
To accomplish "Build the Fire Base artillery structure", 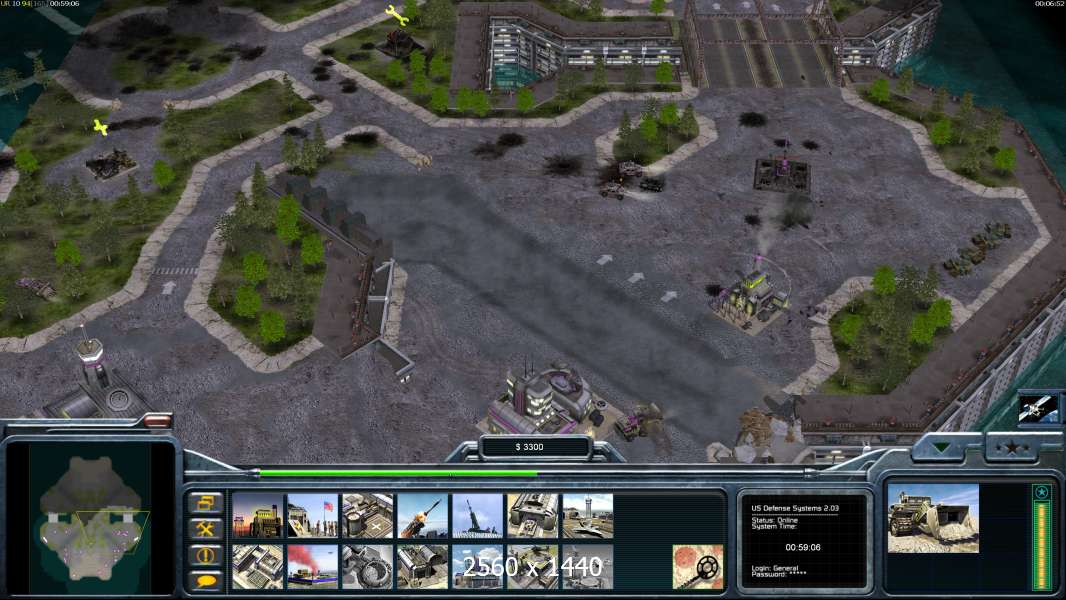I will [x=477, y=516].
